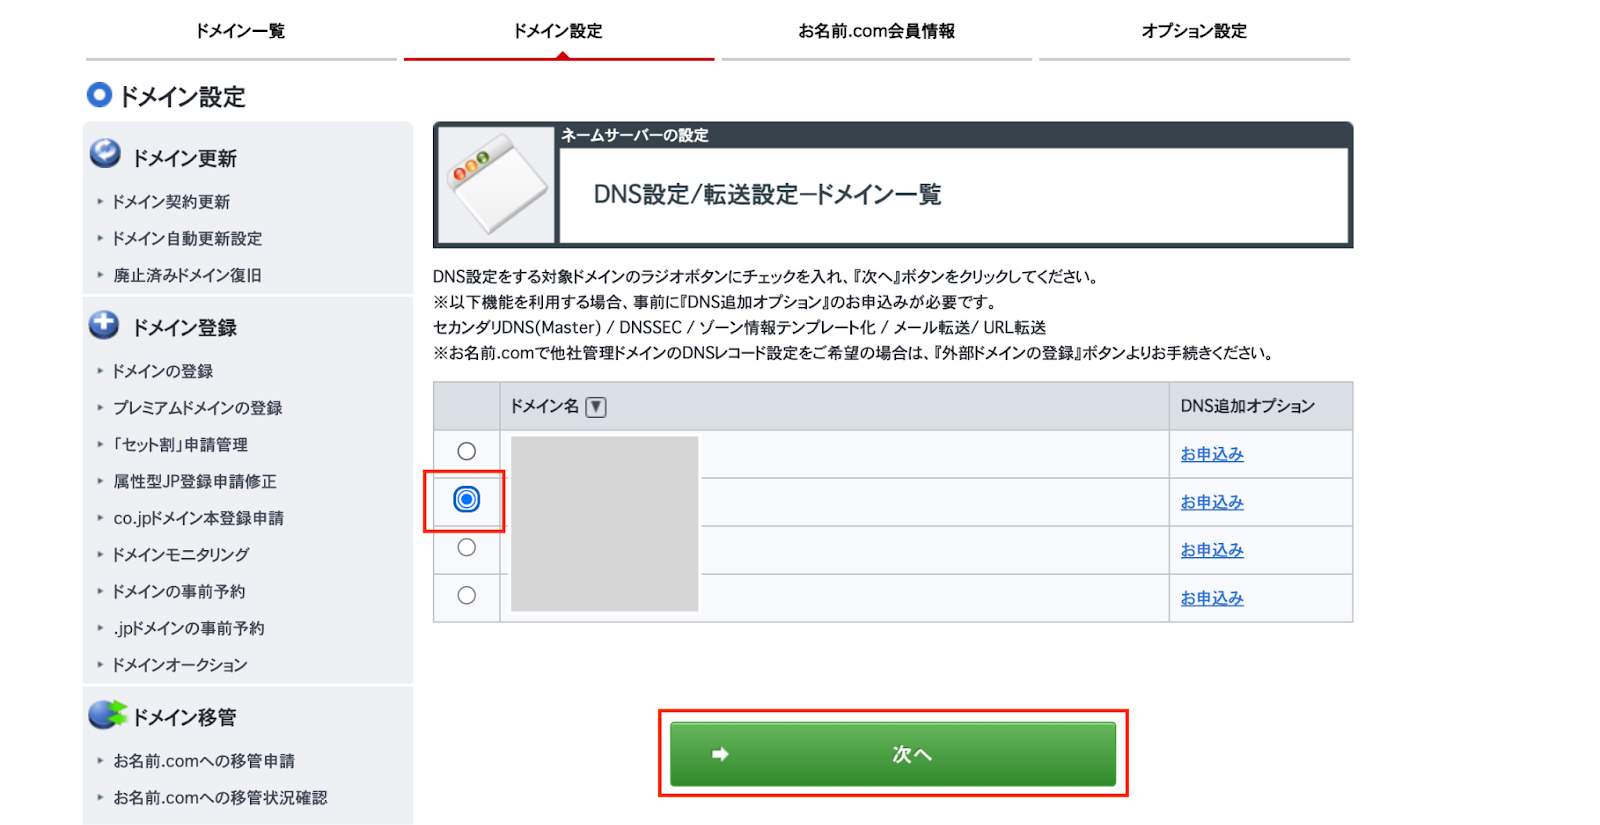Click the ドメイン移管 globe arrow icon
The image size is (1600, 825).
[108, 714]
